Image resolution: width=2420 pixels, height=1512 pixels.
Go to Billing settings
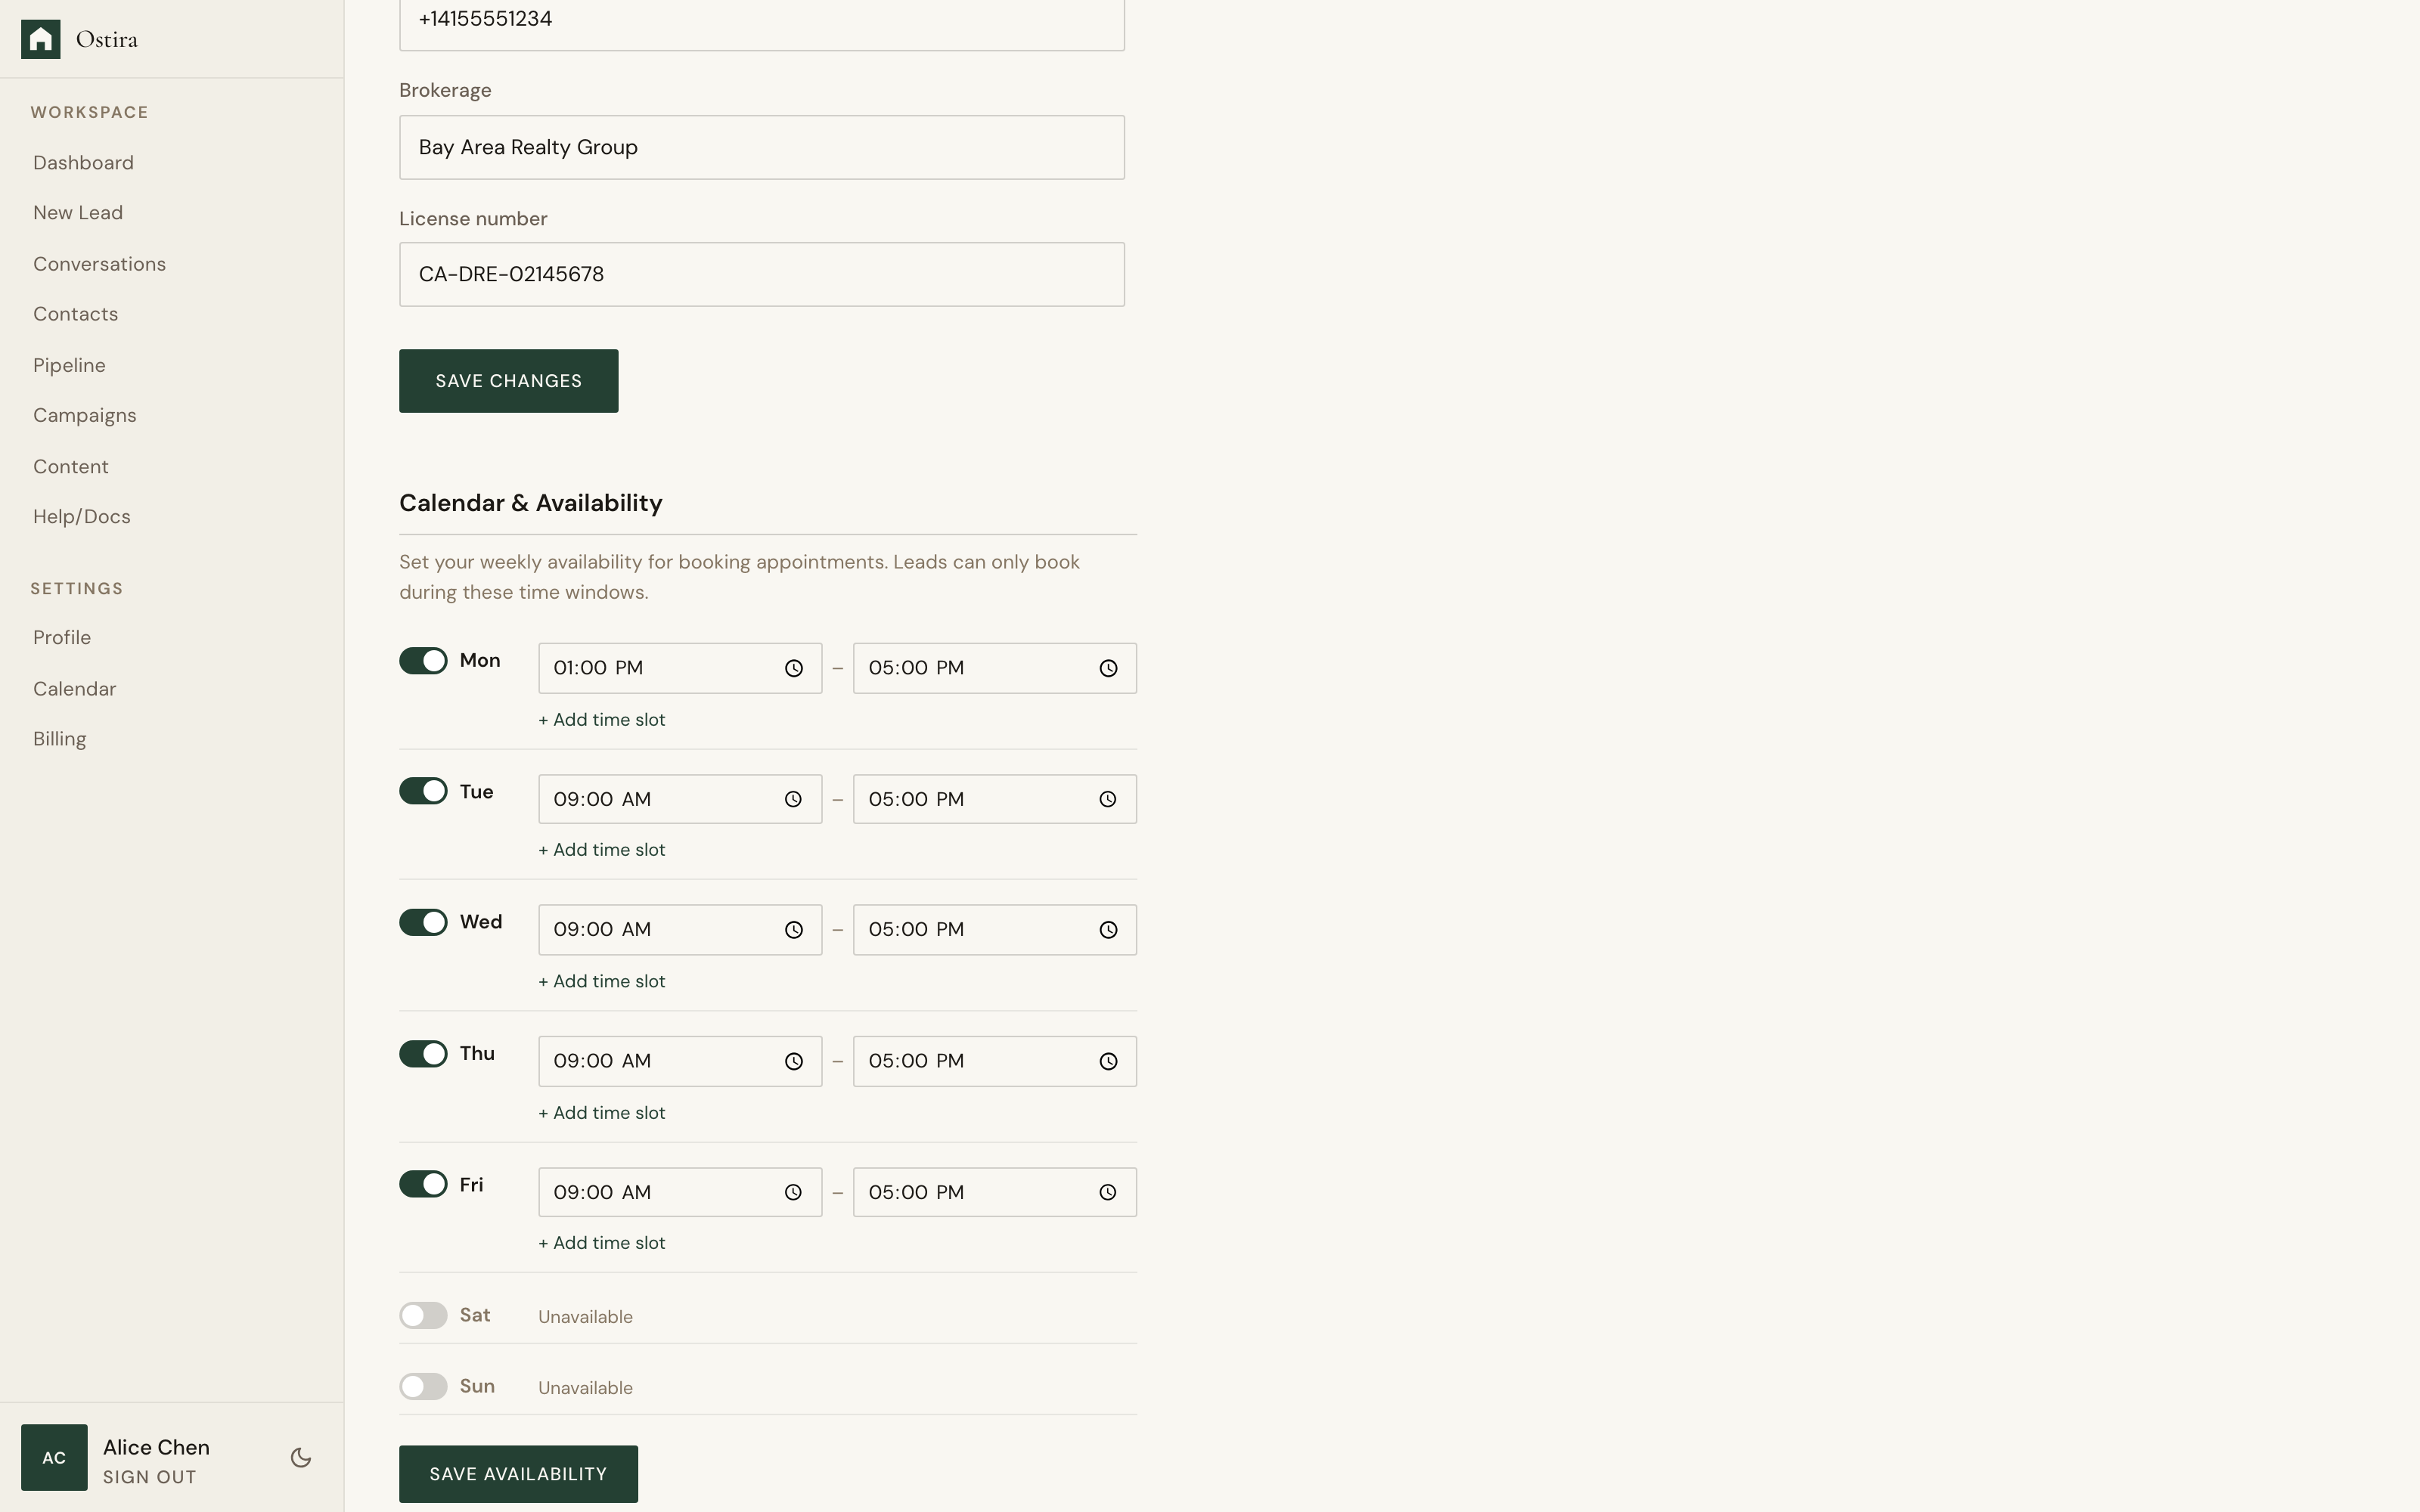pos(59,738)
